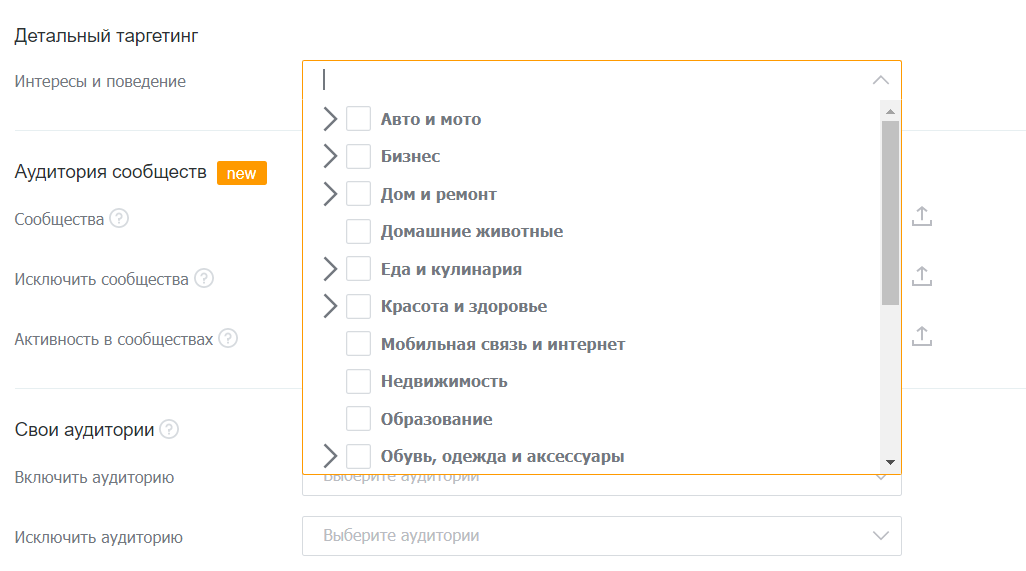Click the Еда и кулинария label
The height and width of the screenshot is (571, 1026).
[451, 269]
